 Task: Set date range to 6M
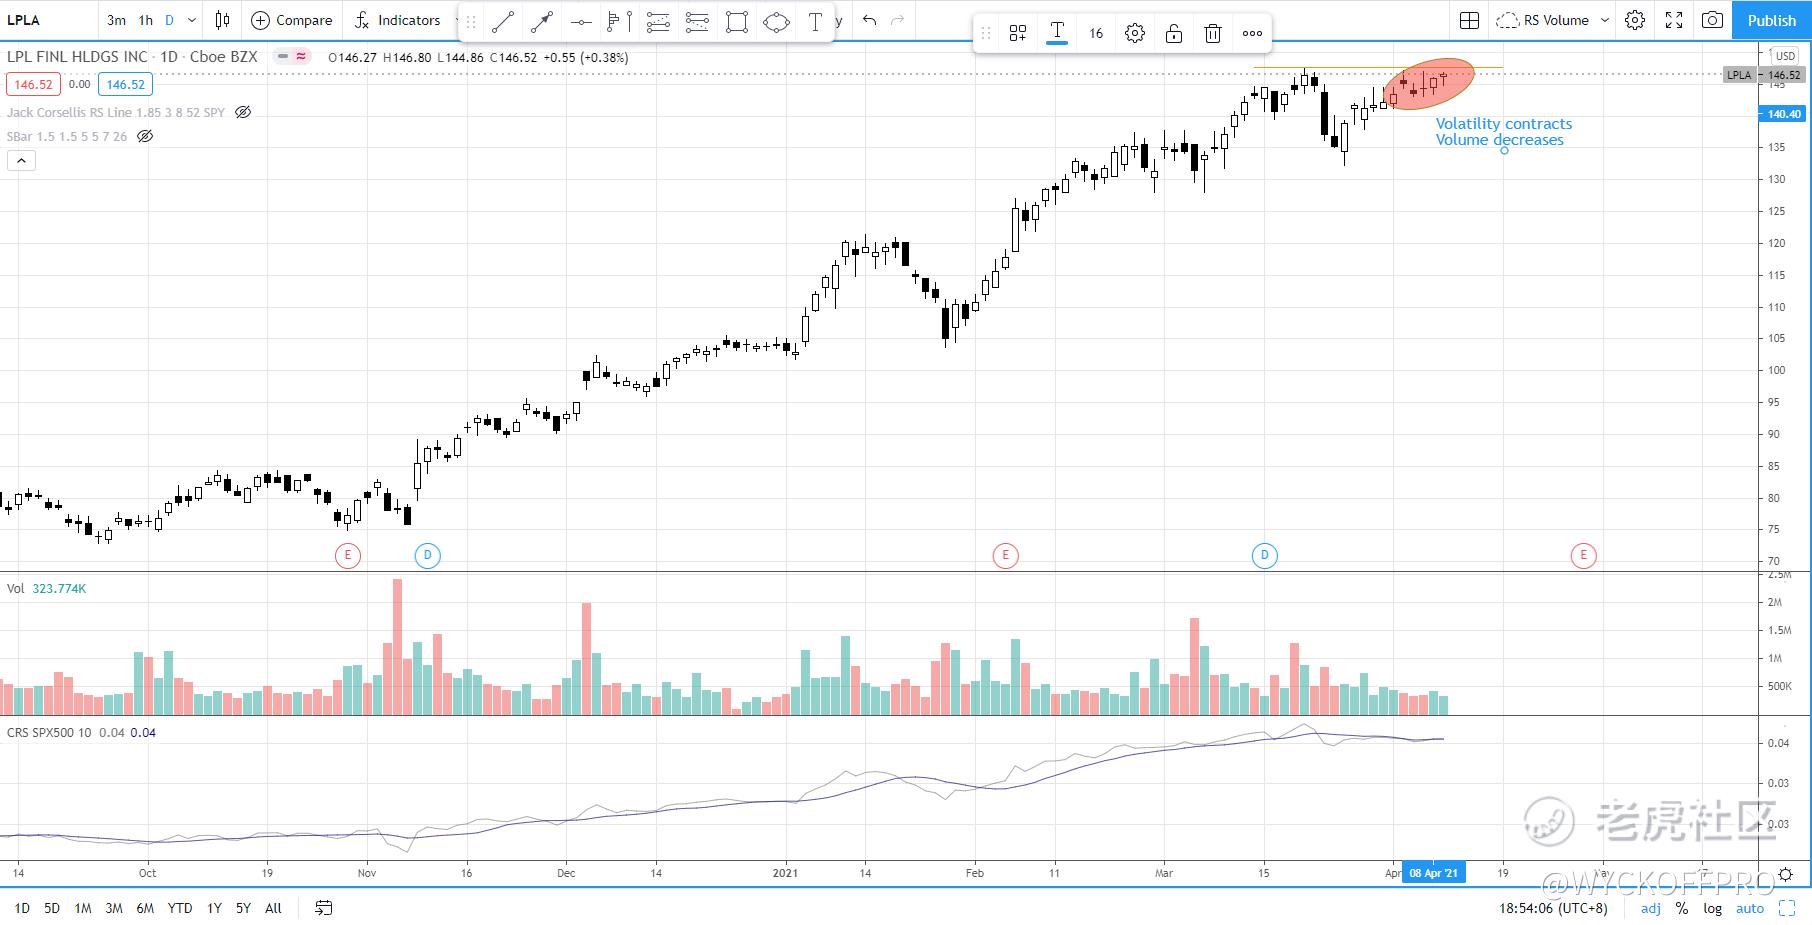[145, 908]
